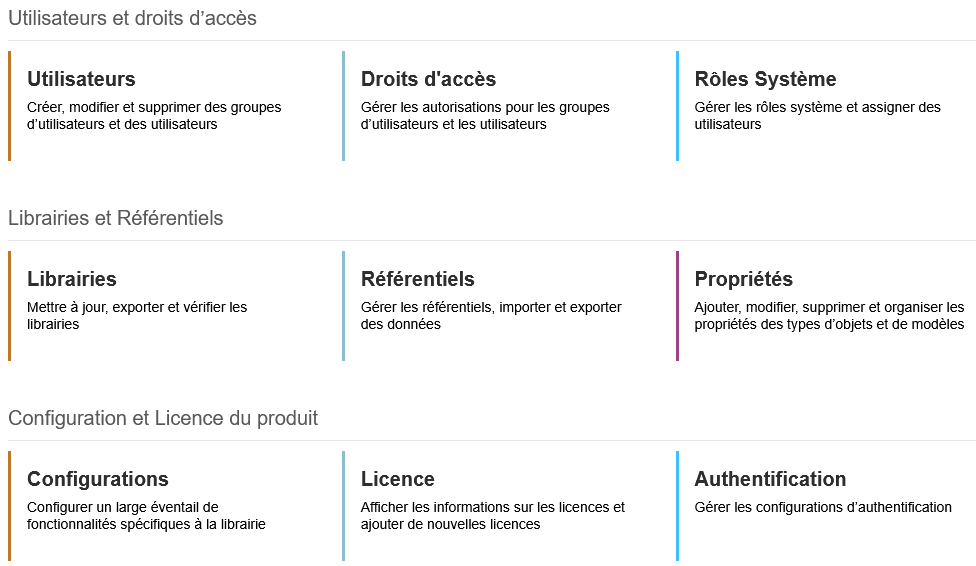The width and height of the screenshot is (976, 566).
Task: Open the Référentiels tile
Action: point(418,279)
